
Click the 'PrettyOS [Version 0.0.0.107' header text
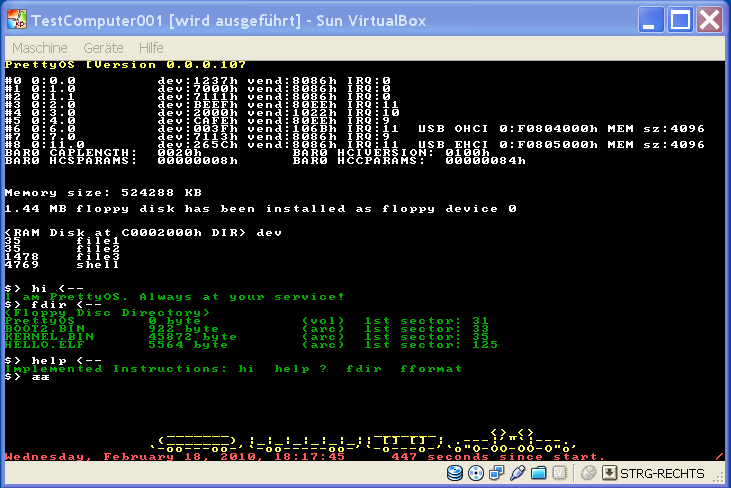pos(125,65)
